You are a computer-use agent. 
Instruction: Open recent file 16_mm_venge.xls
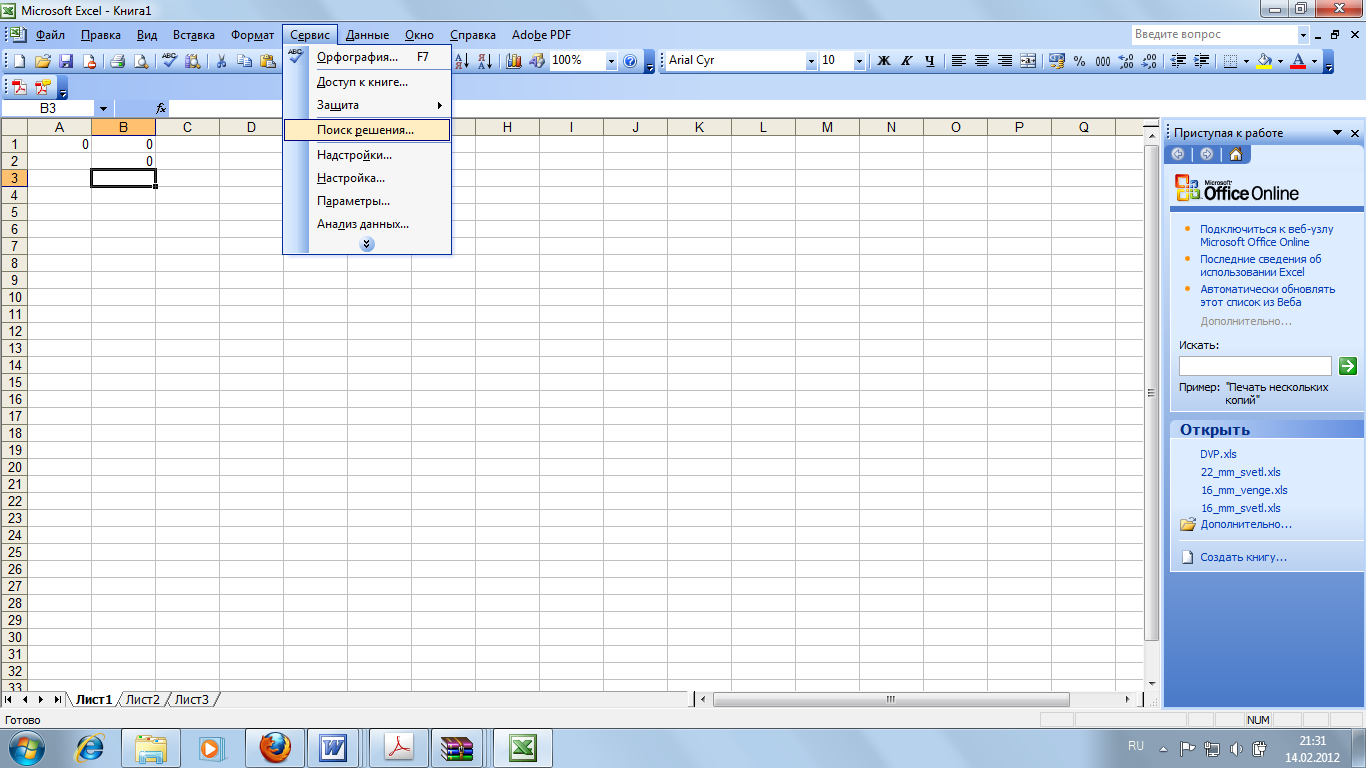pos(1244,490)
